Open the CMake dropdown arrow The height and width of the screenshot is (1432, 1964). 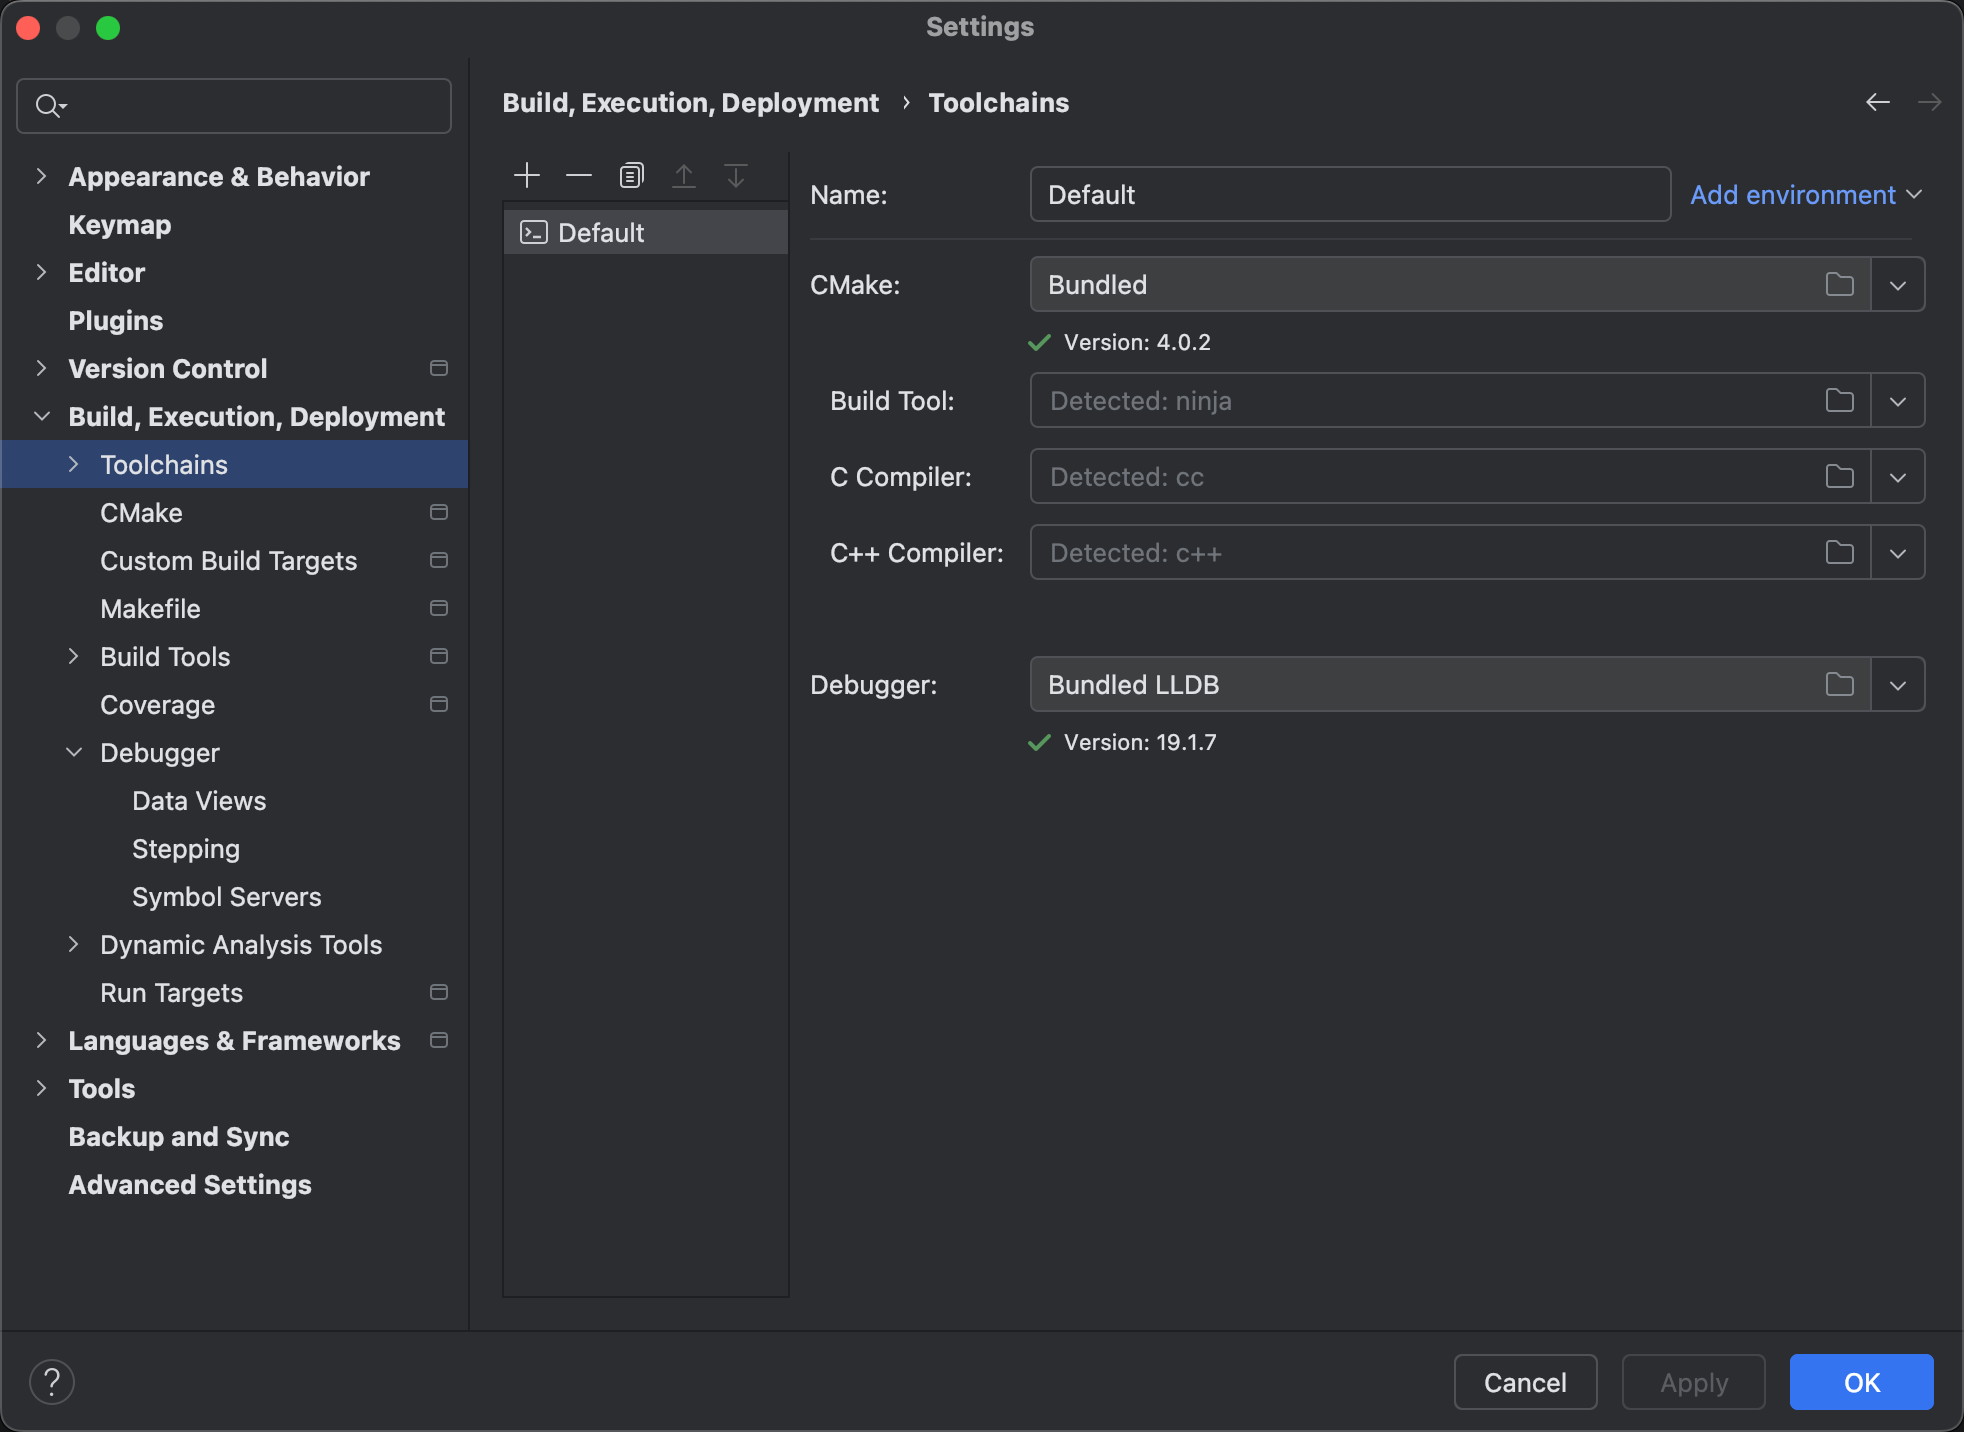click(x=1897, y=285)
